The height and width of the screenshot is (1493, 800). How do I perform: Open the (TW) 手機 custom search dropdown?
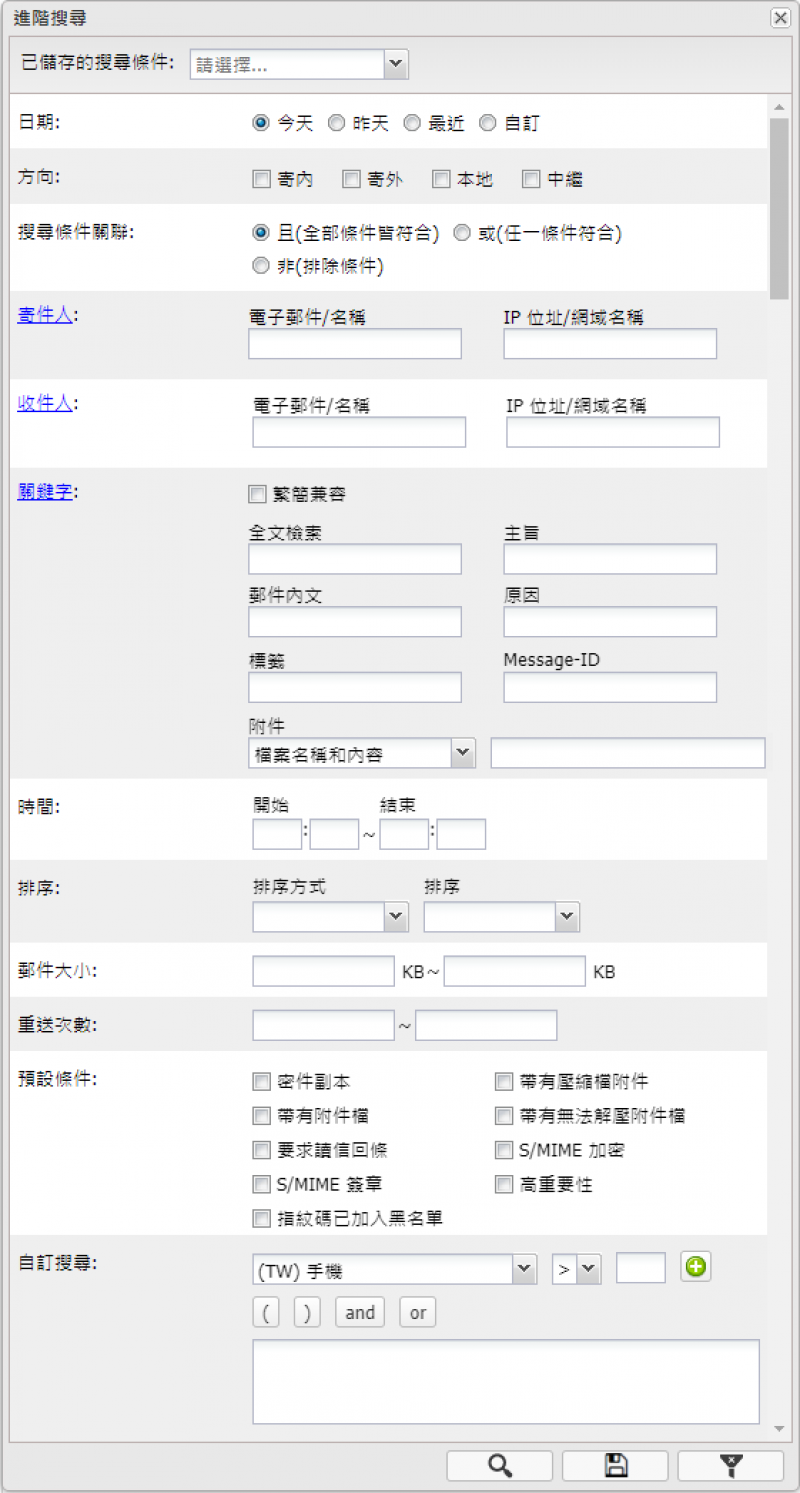pos(525,1270)
